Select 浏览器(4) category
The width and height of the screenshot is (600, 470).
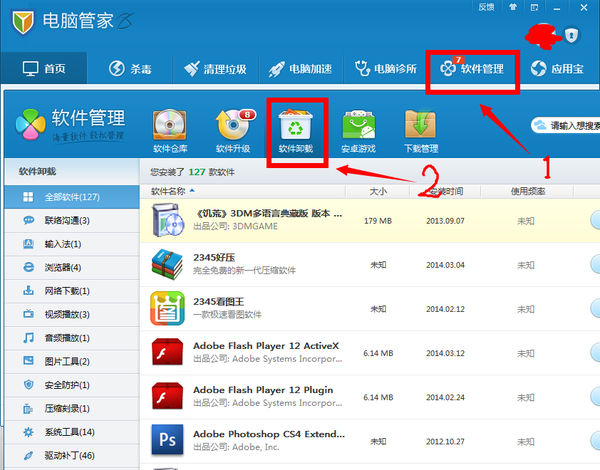[x=72, y=268]
